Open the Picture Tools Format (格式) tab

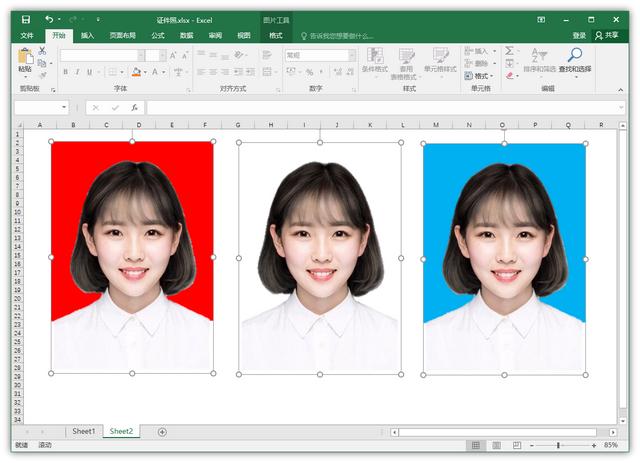pyautogui.click(x=276, y=36)
